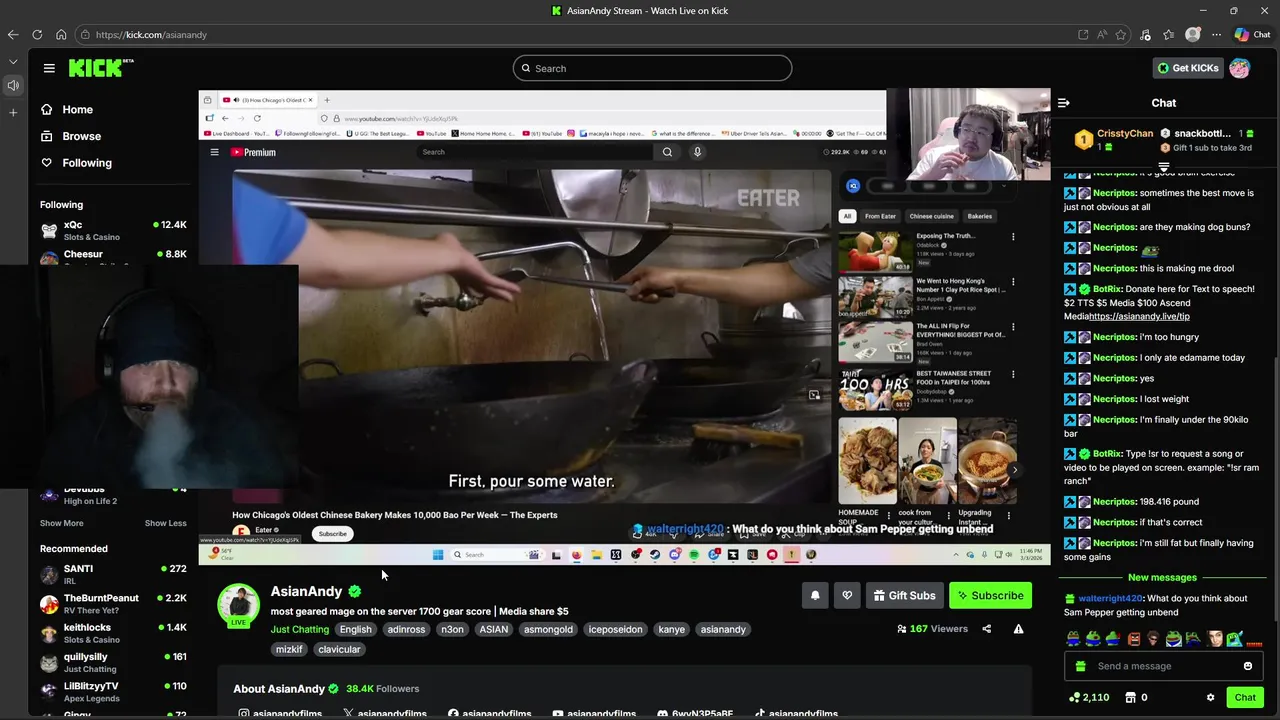Click the Send a message input
Image resolution: width=1280 pixels, height=720 pixels.
[1164, 666]
